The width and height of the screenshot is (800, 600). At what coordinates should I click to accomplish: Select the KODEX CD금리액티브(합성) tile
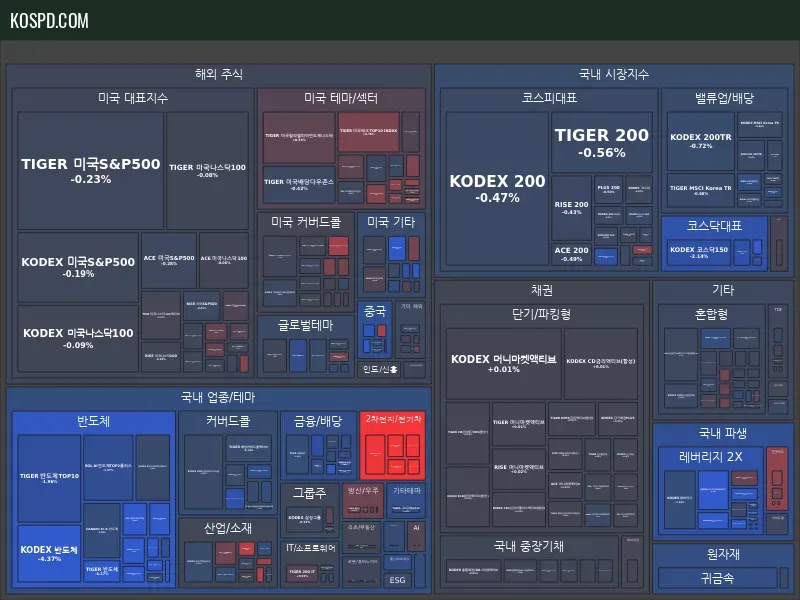click(x=601, y=363)
